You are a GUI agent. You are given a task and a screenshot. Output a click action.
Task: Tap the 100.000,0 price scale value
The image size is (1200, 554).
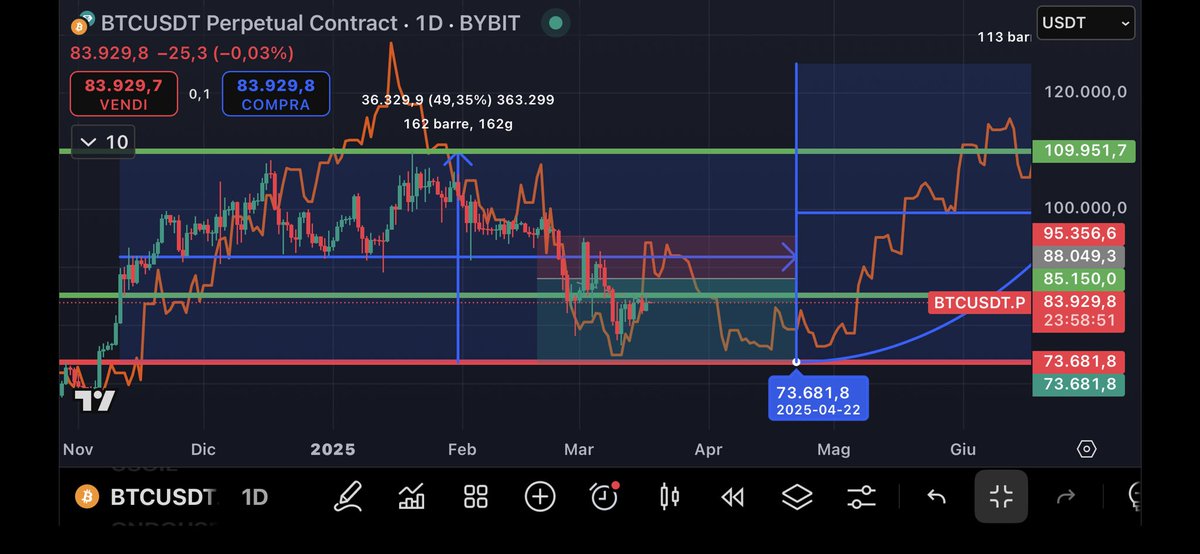[x=1086, y=208]
